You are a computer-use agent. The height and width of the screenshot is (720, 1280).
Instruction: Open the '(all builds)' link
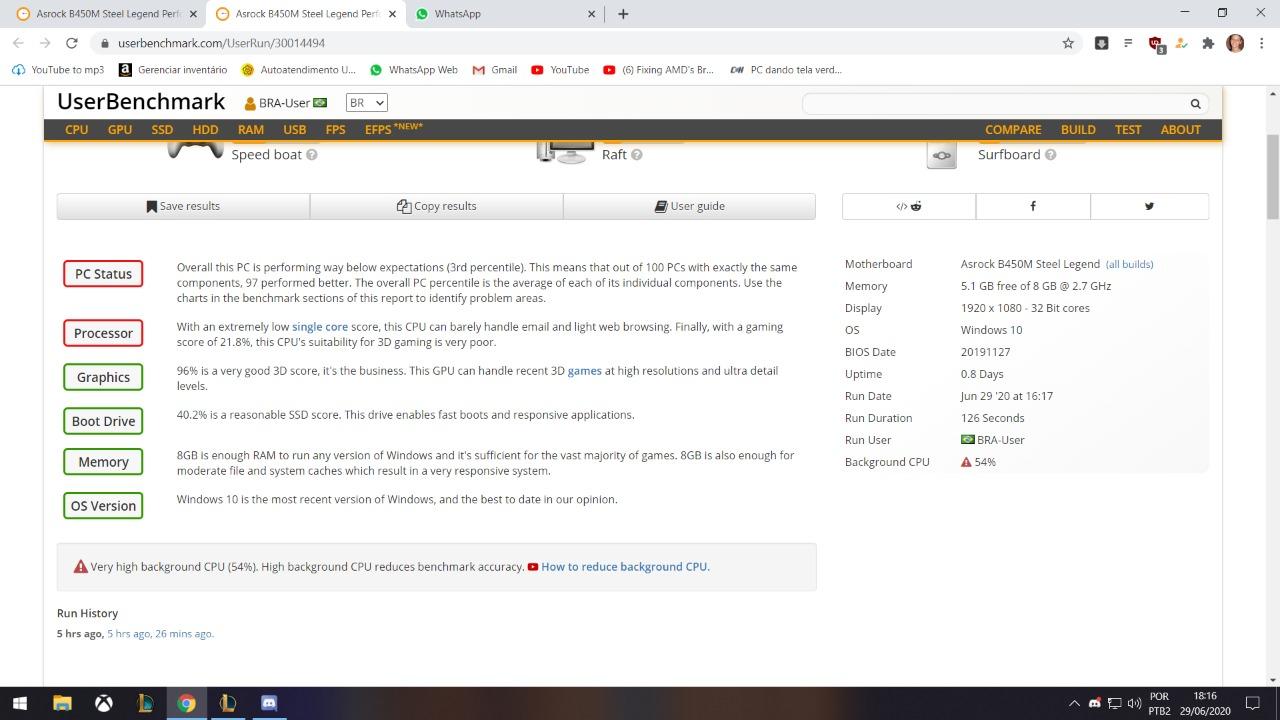[1129, 264]
